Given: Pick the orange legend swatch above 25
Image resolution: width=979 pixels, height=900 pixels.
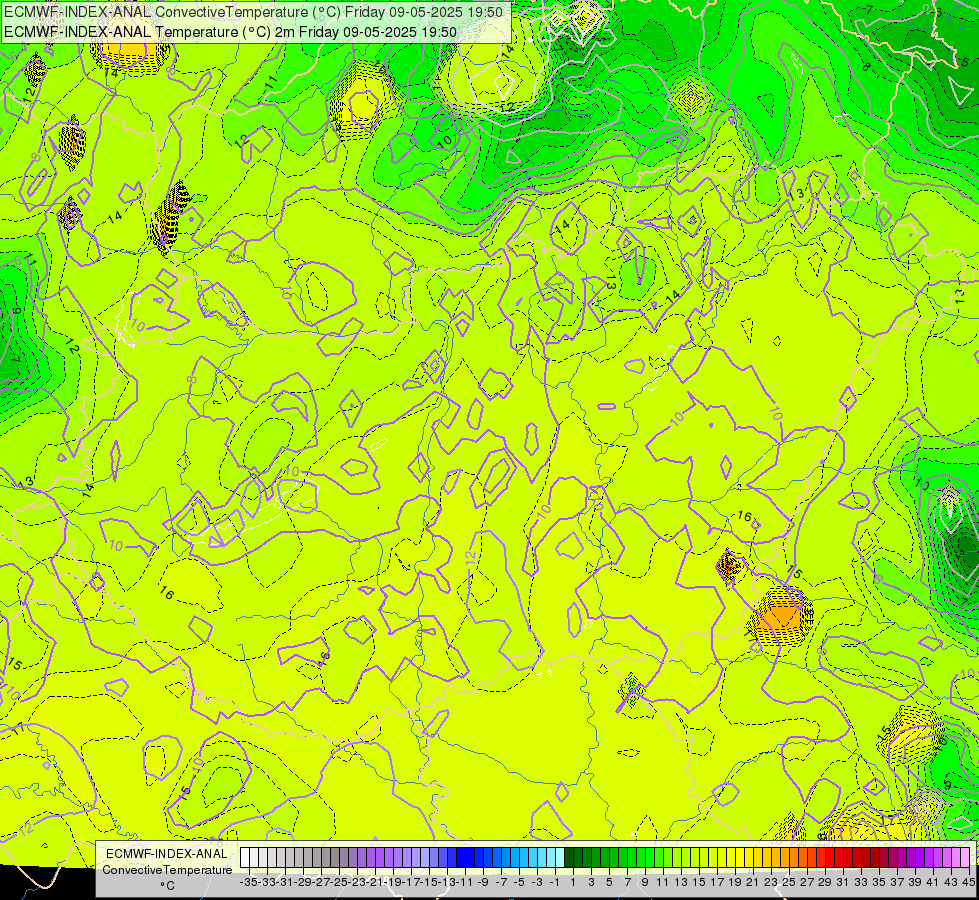Looking at the screenshot, I should 785,857.
